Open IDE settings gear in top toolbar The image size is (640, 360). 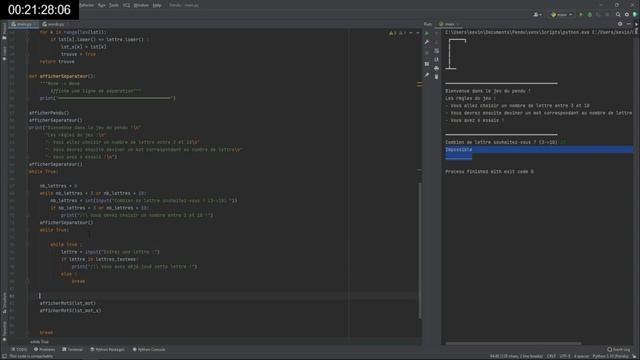[627, 15]
